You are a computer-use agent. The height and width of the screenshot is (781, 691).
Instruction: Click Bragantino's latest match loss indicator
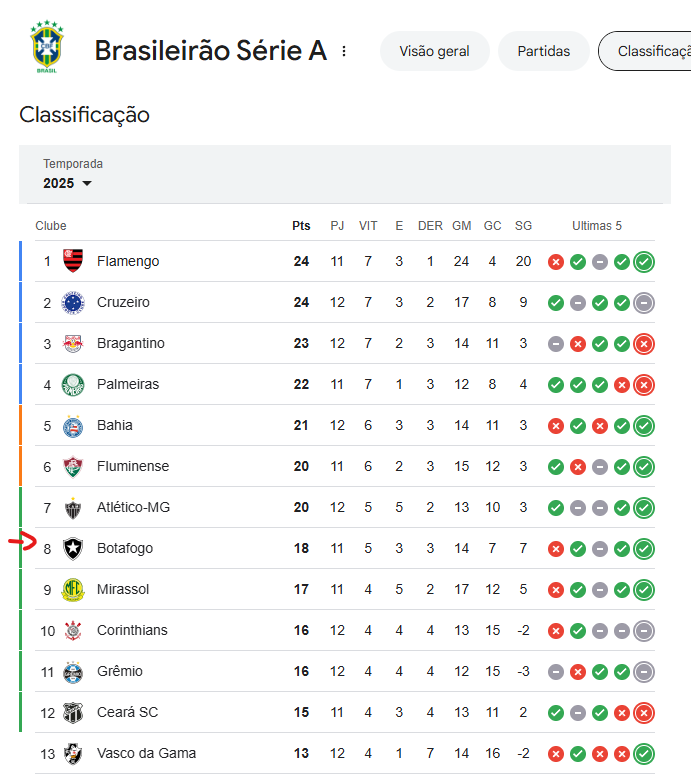click(x=644, y=344)
